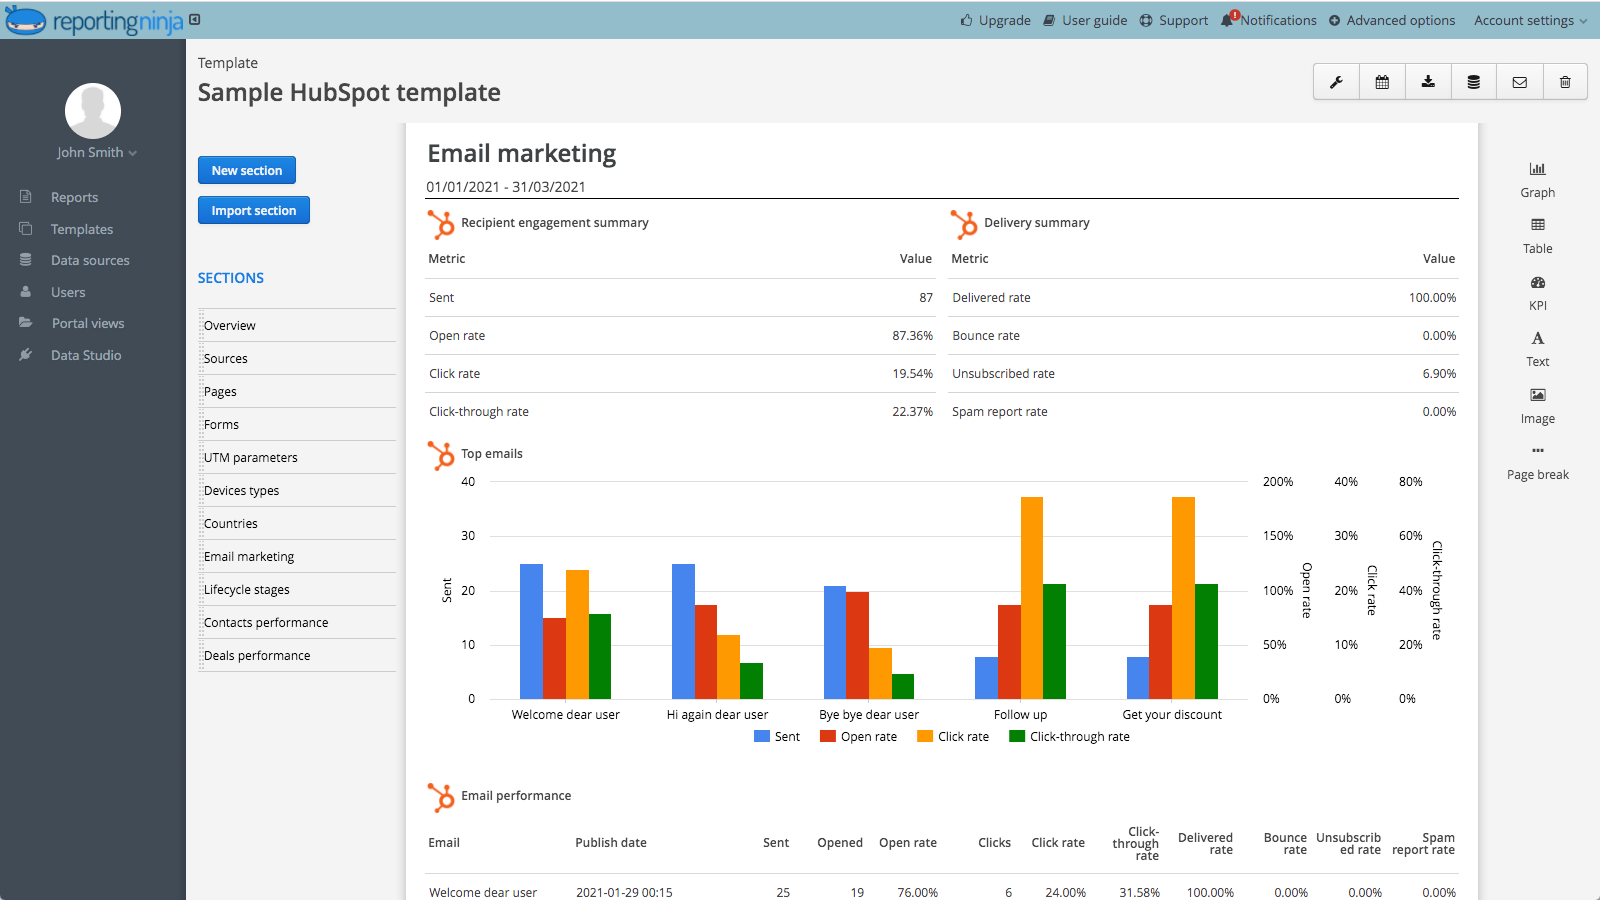Image resolution: width=1600 pixels, height=900 pixels.
Task: Open the calendar date range icon
Action: (1382, 81)
